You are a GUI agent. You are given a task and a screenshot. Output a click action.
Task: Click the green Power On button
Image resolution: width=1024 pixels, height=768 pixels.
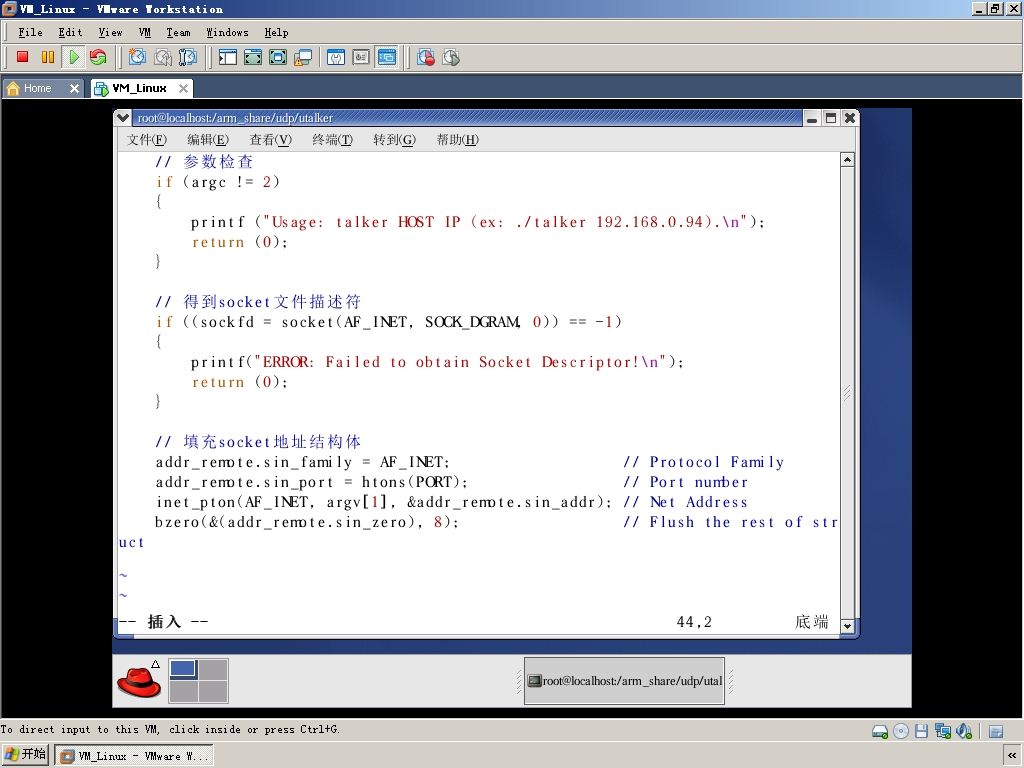[x=74, y=57]
